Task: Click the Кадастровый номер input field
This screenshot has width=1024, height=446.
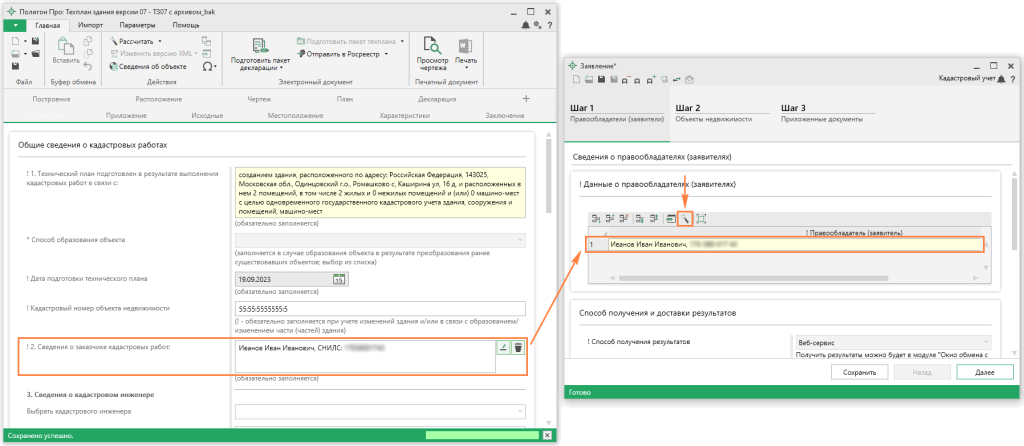Action: [379, 308]
